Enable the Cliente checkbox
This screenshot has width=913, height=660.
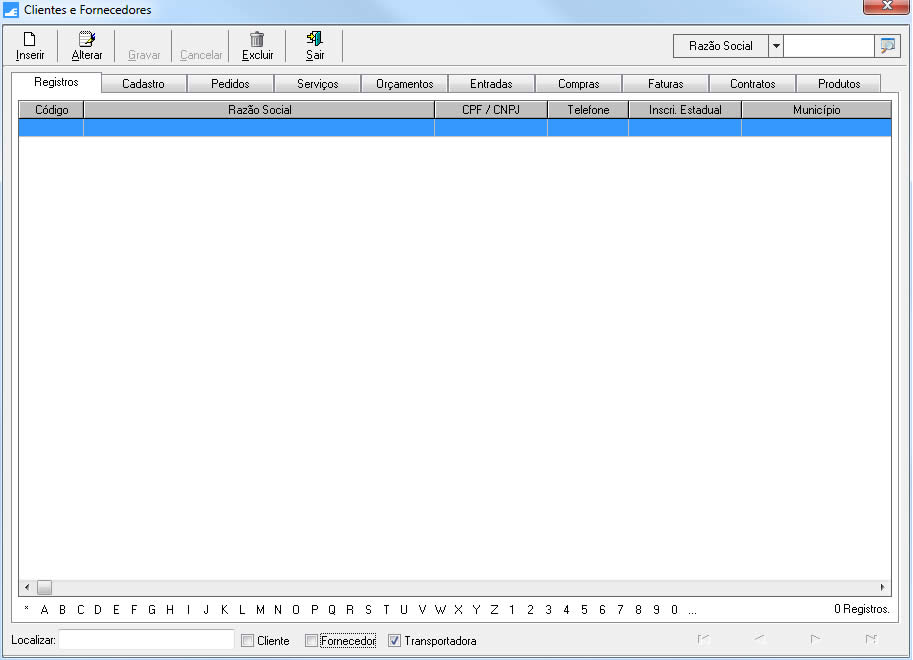247,641
